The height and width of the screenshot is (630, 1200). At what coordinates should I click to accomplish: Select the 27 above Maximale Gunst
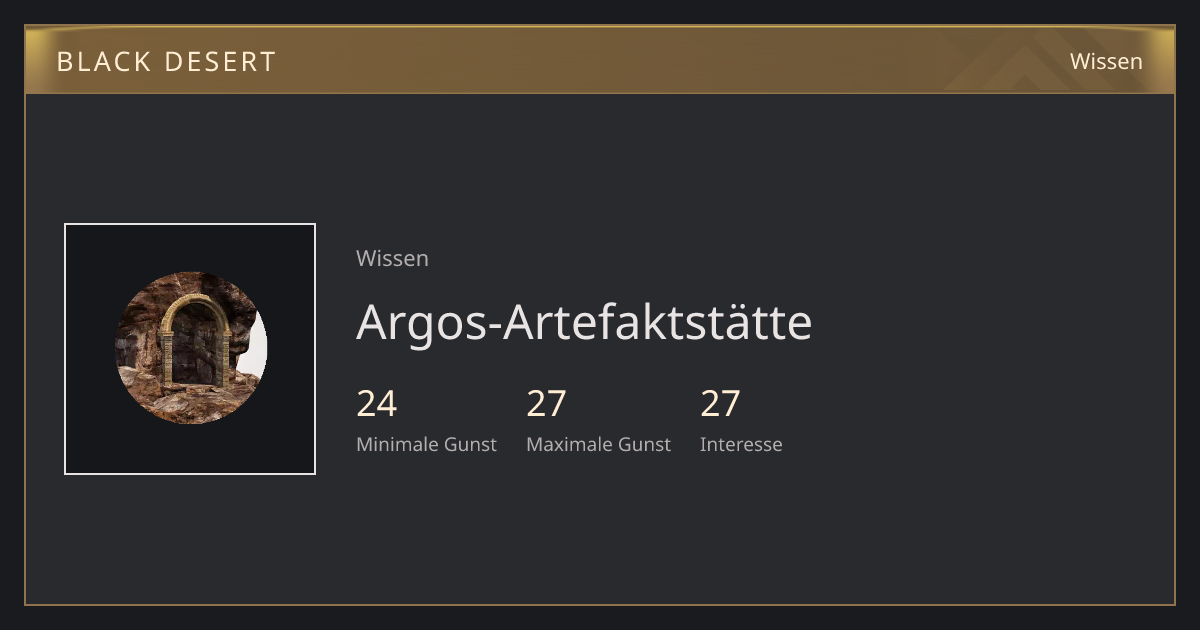(547, 404)
